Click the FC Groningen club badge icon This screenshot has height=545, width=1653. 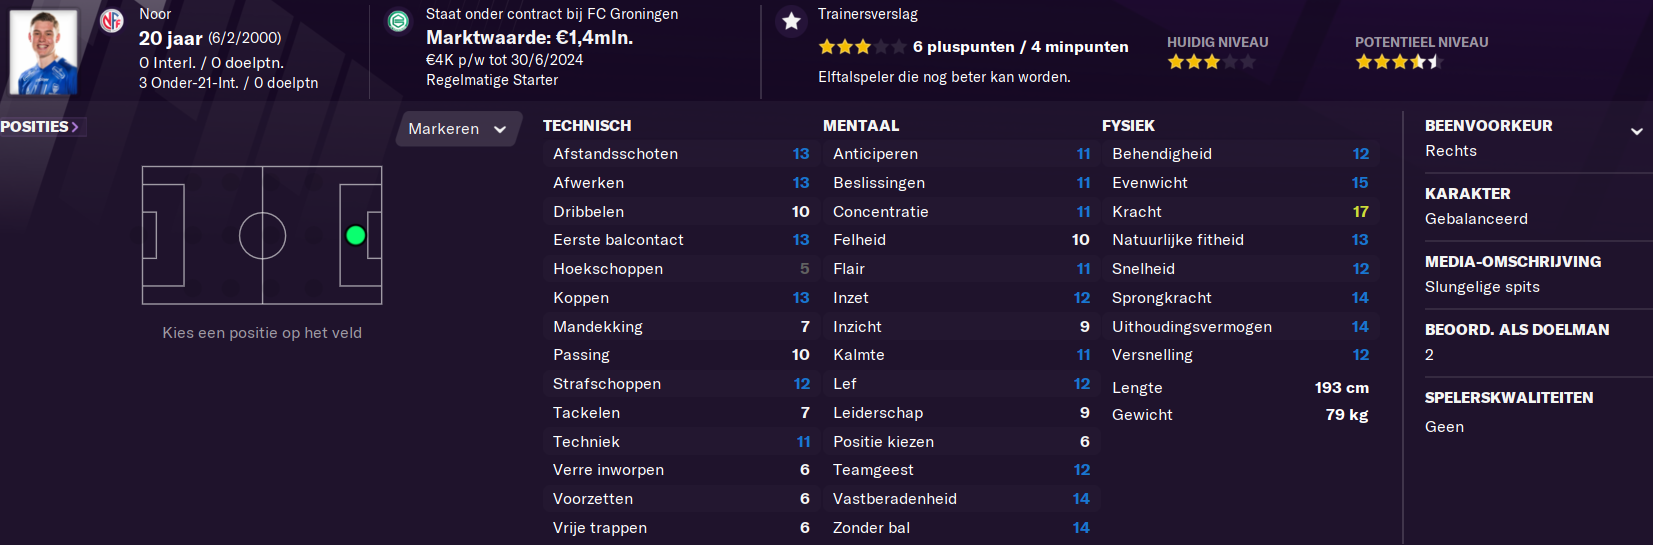click(398, 20)
